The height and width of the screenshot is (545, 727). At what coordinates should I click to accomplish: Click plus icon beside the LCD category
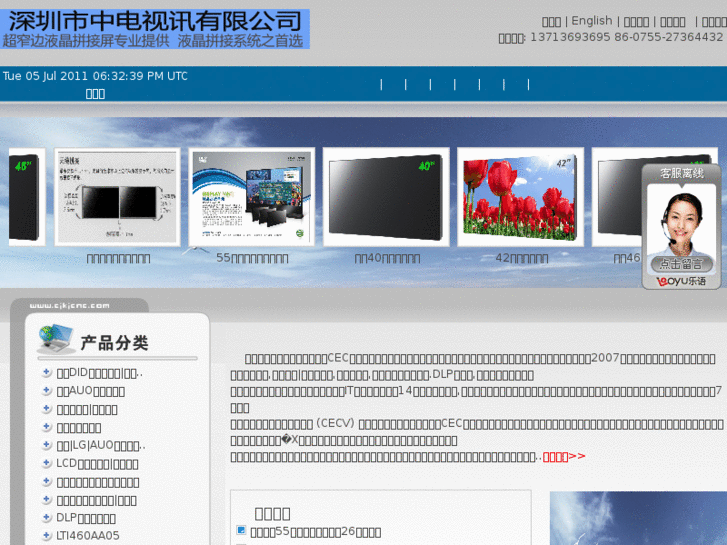pos(46,463)
